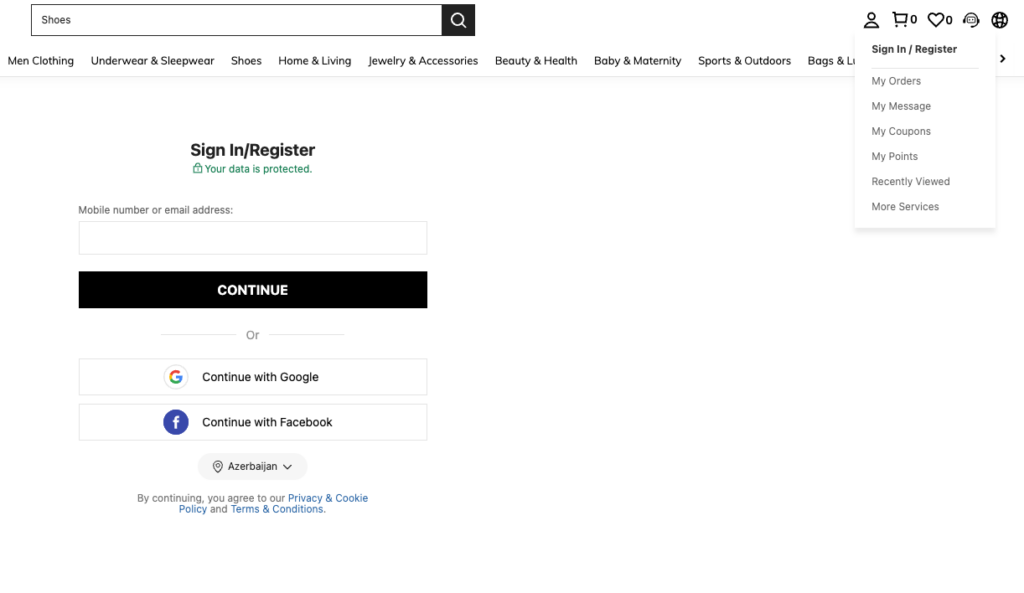Open the Shoes category tab
Viewport: 1024px width, 593px height.
coord(246,61)
